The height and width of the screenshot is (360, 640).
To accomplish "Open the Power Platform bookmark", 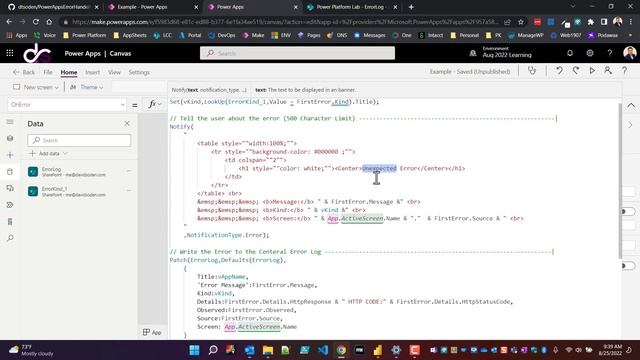I will 85,36.
